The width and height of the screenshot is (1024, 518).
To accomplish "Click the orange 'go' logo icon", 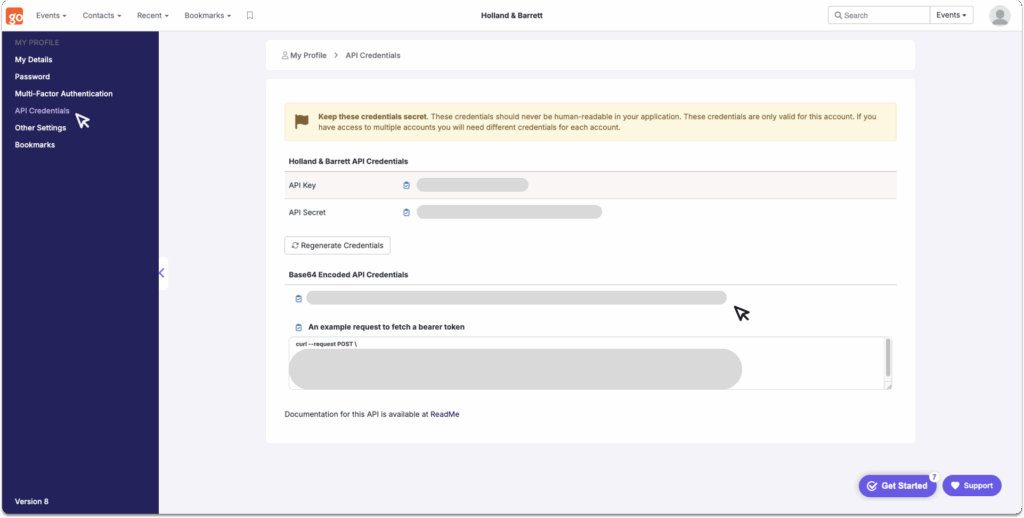I will coord(15,16).
